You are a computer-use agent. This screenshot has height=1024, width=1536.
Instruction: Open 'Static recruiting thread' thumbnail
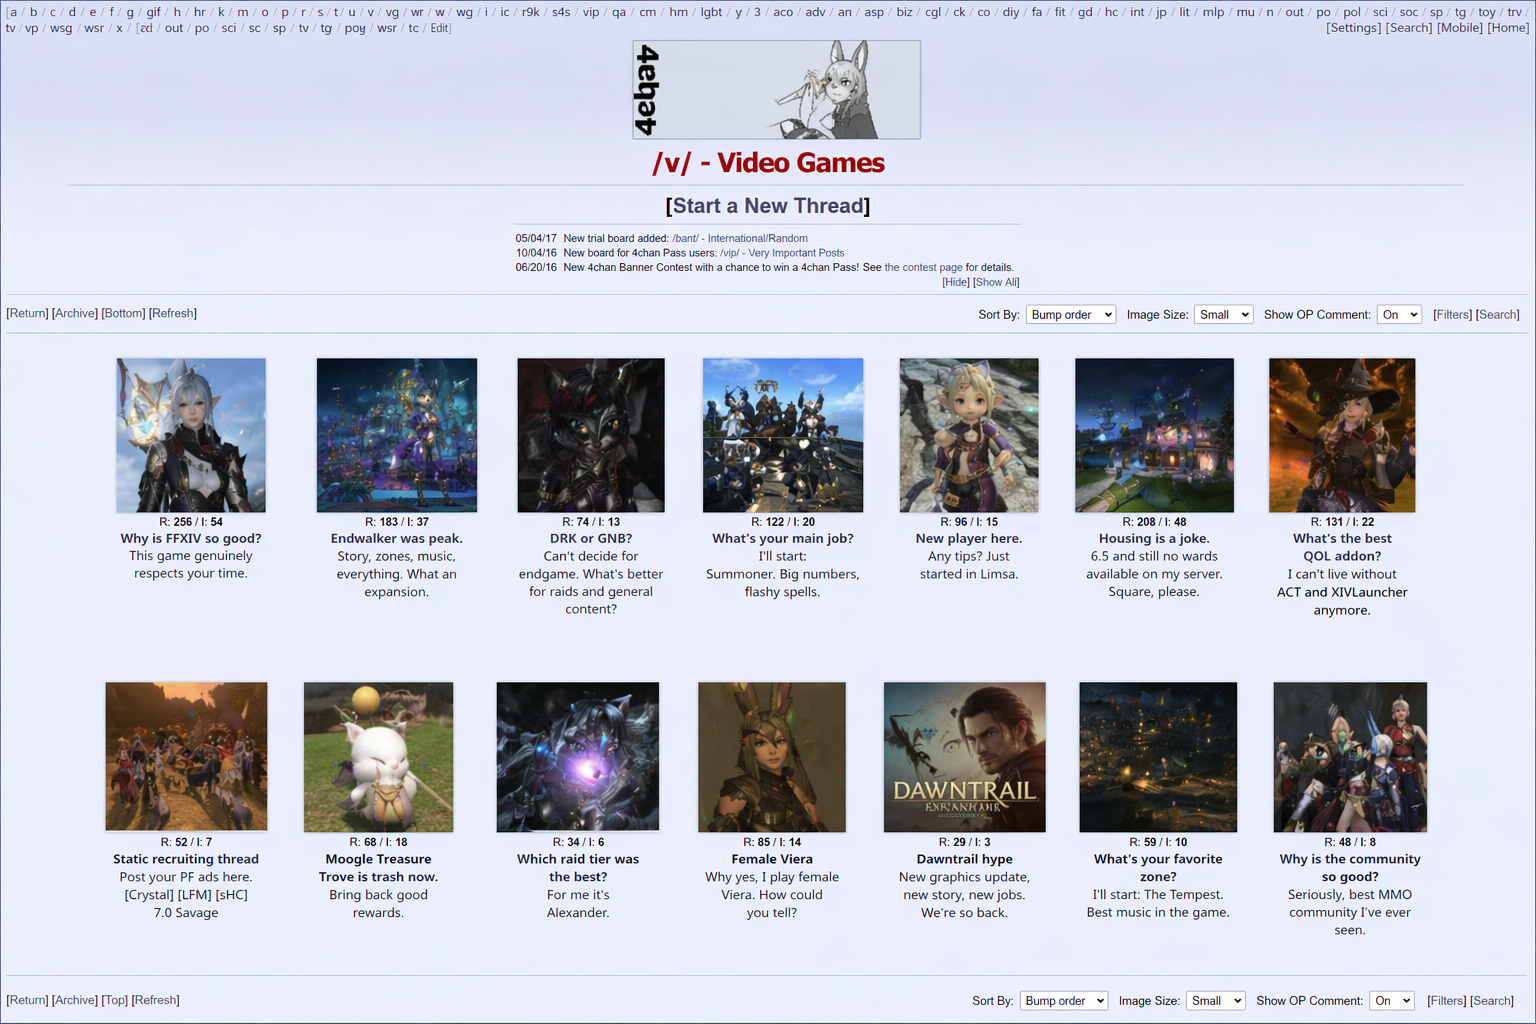(x=186, y=757)
